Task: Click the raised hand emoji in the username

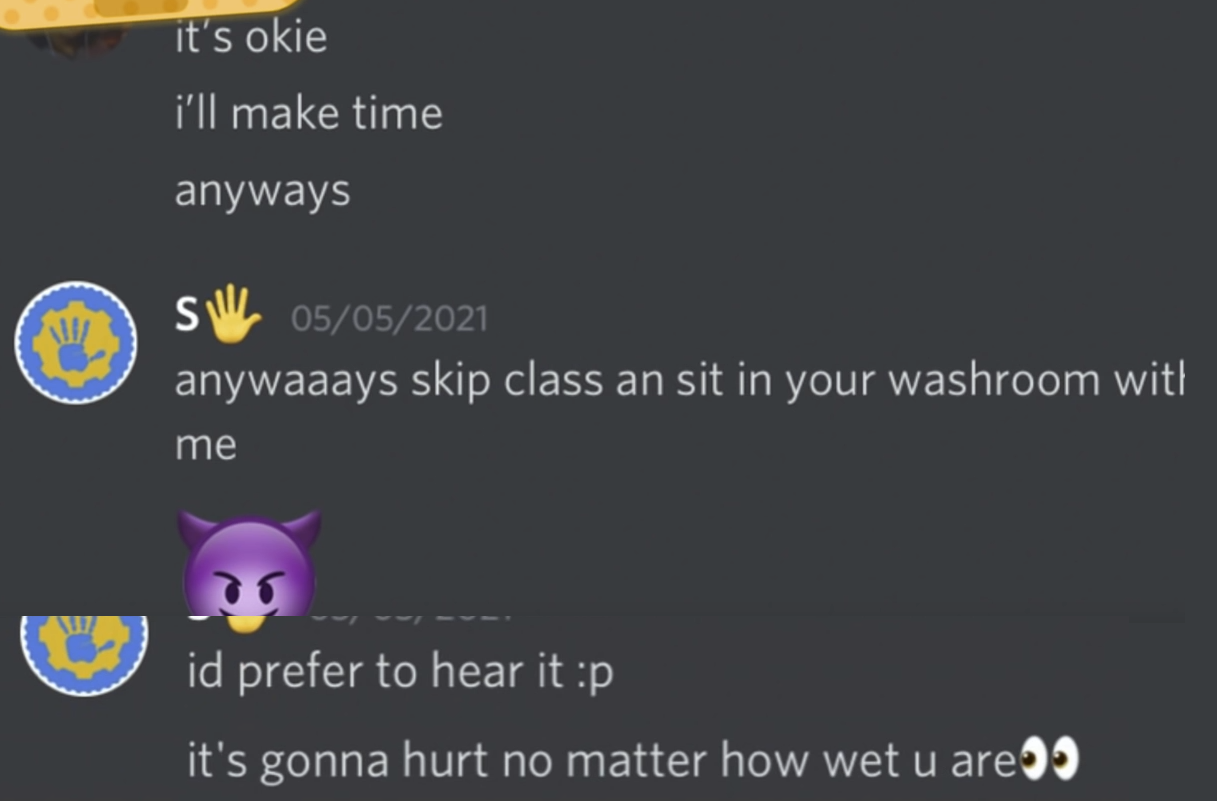Action: click(x=232, y=315)
